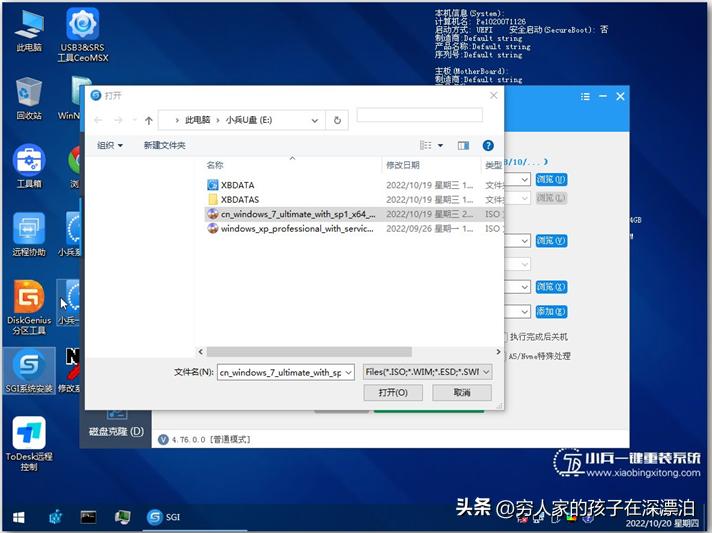This screenshot has width=712, height=533.
Task: Click the blue gear taskbar icon
Action: click(x=55, y=517)
